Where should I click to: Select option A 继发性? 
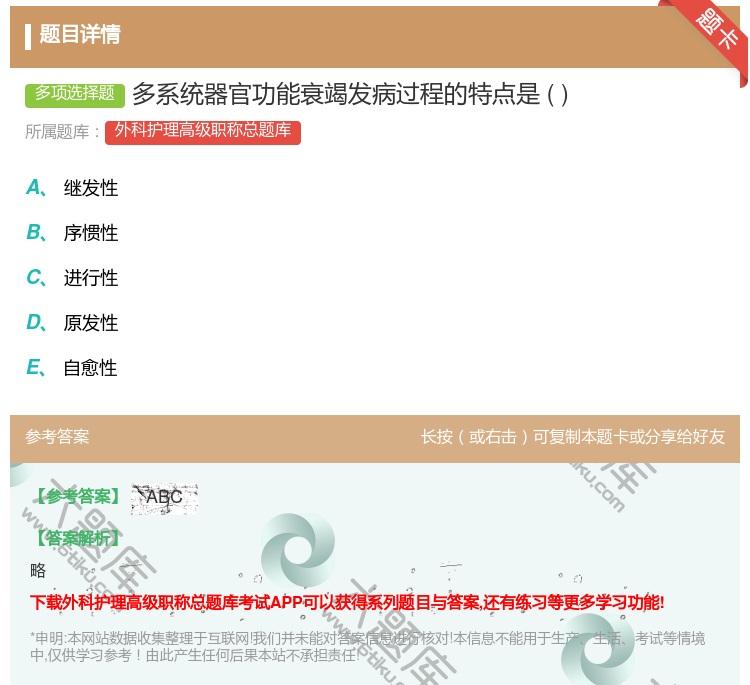(90, 188)
